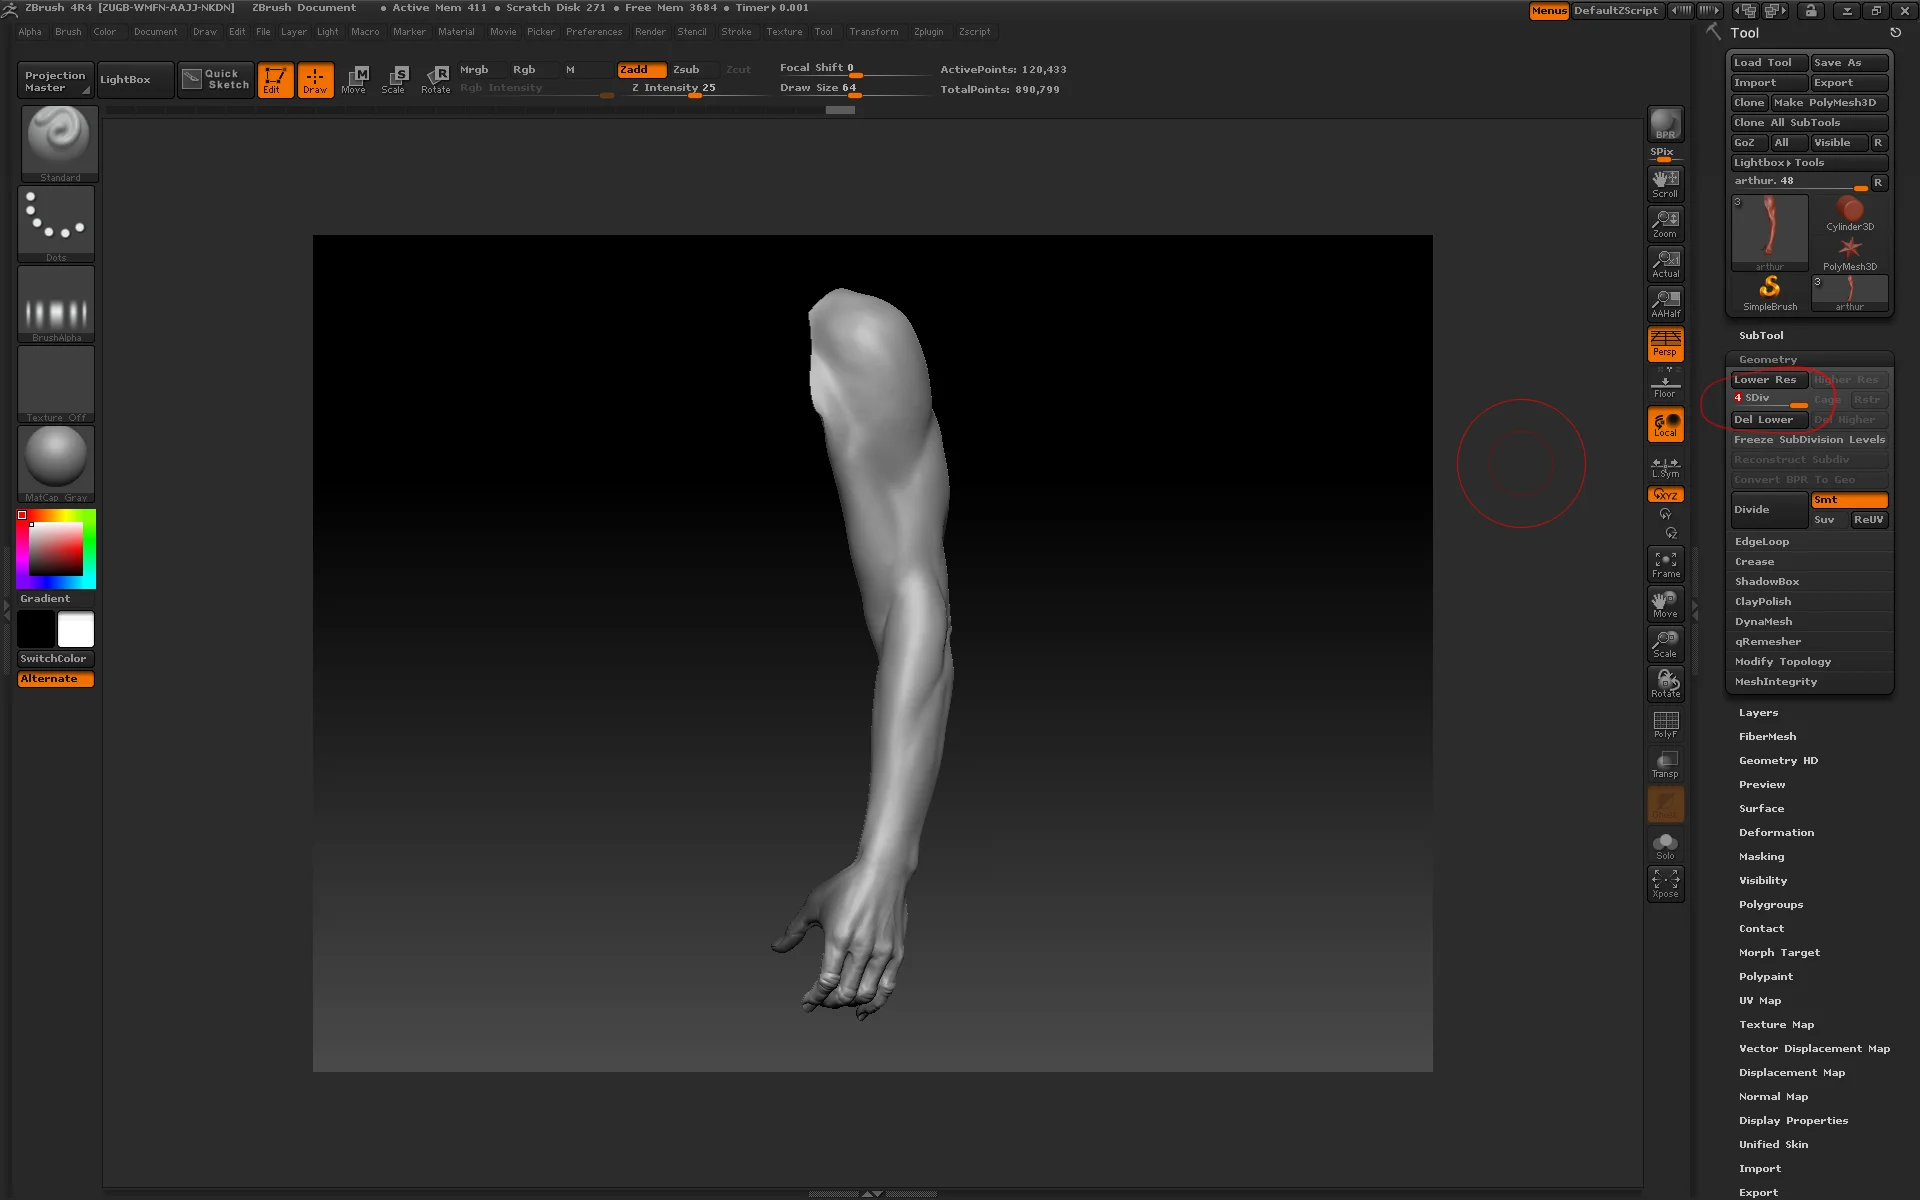The height and width of the screenshot is (1200, 1920).
Task: Click the BPR render icon
Action: click(1665, 124)
